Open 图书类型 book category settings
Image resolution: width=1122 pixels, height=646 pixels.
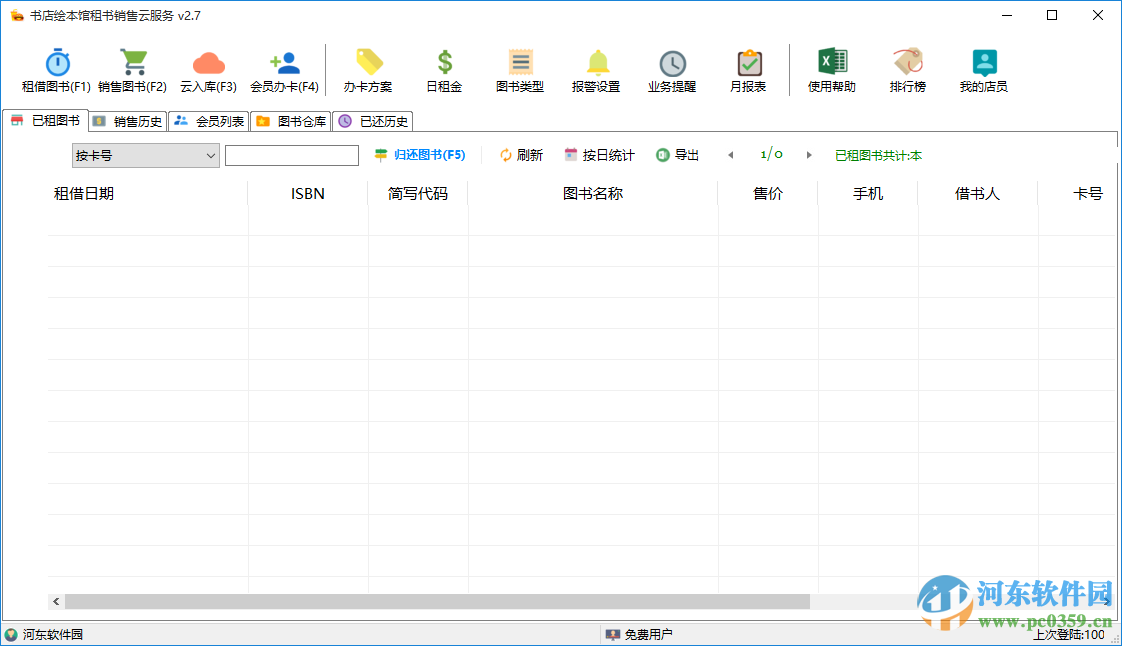[520, 68]
